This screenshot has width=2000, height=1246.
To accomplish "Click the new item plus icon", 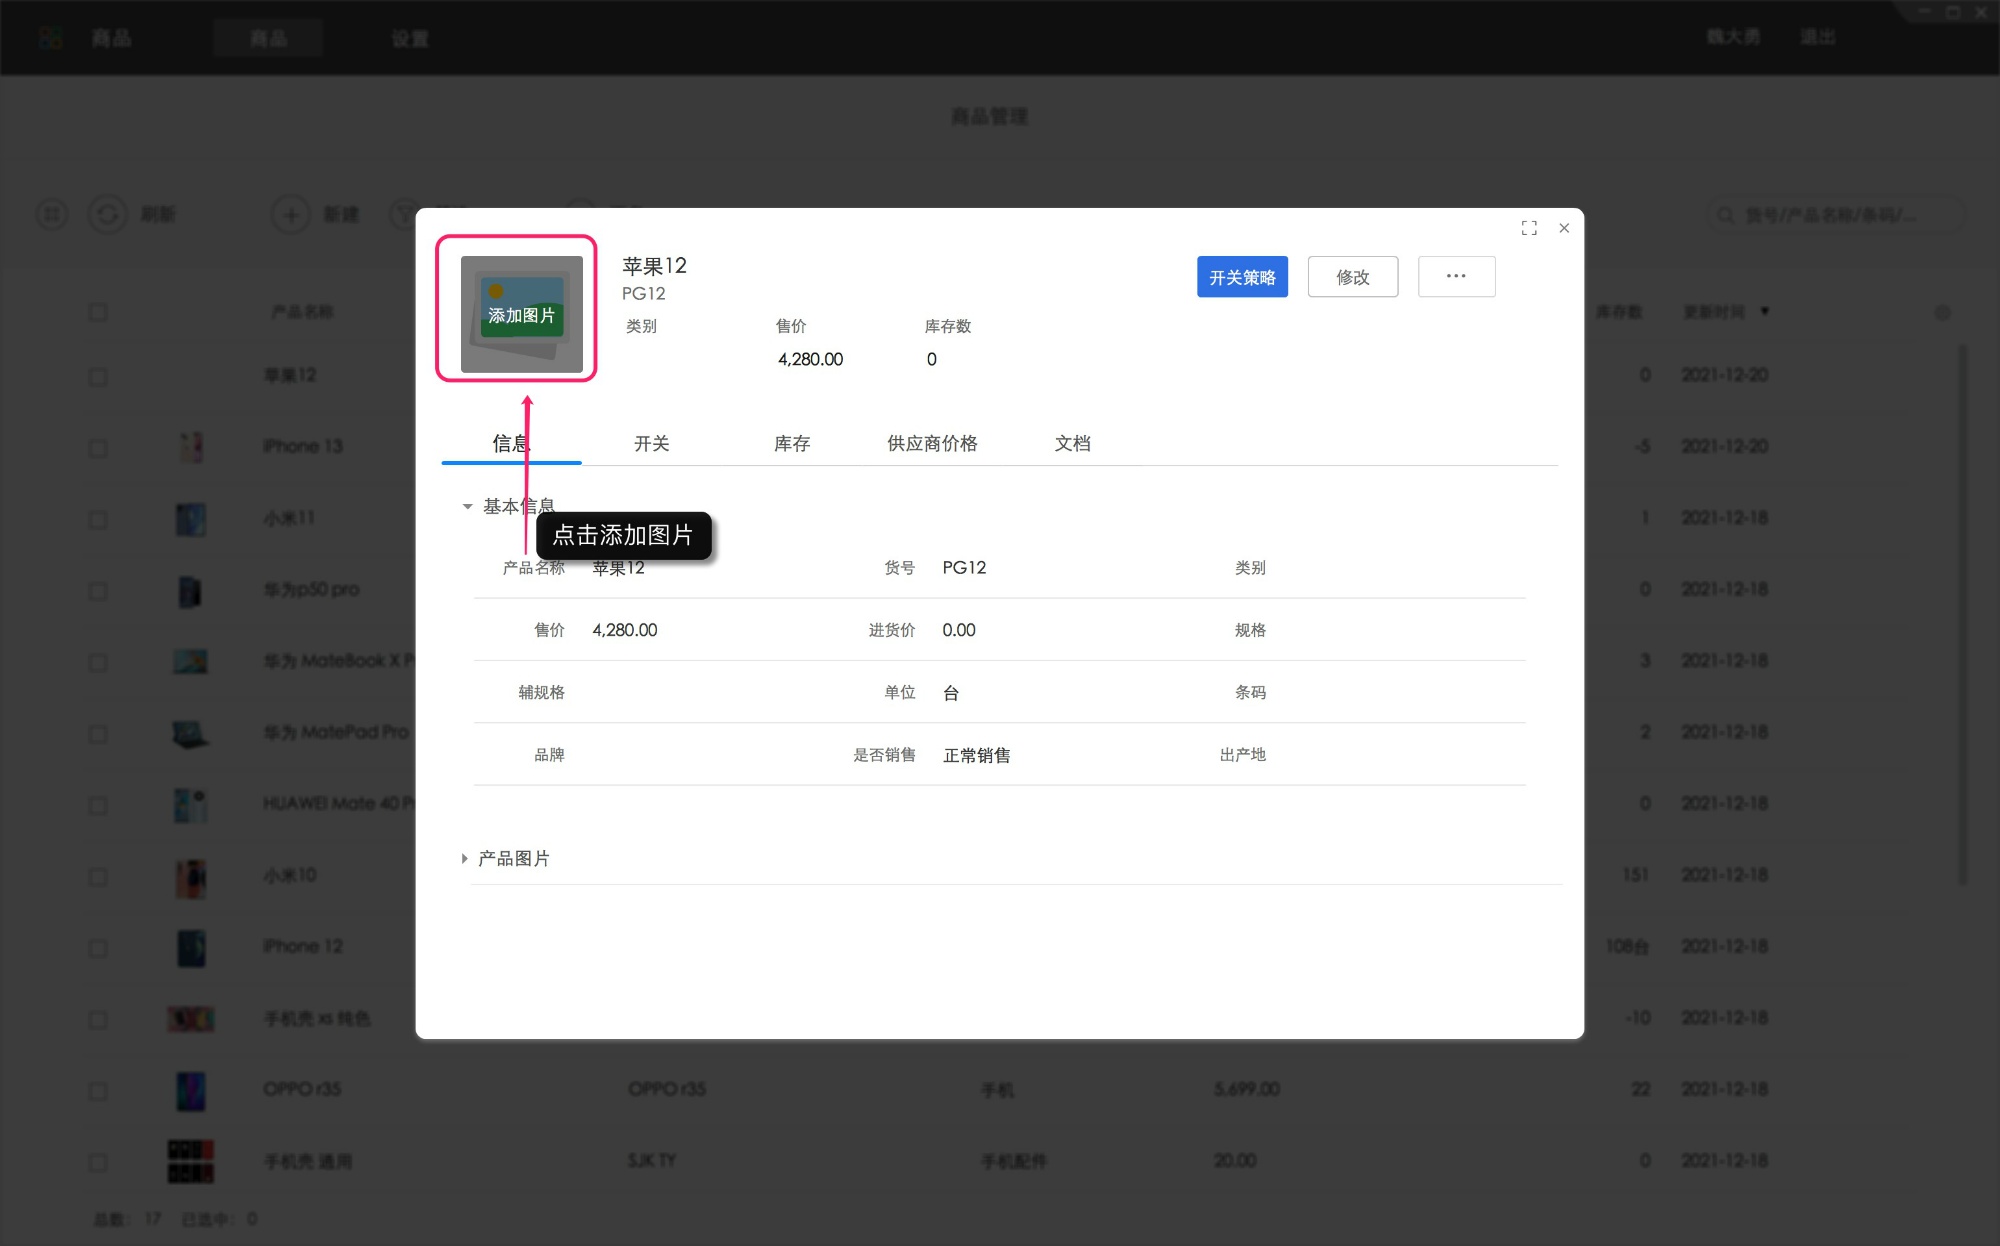I will [291, 214].
